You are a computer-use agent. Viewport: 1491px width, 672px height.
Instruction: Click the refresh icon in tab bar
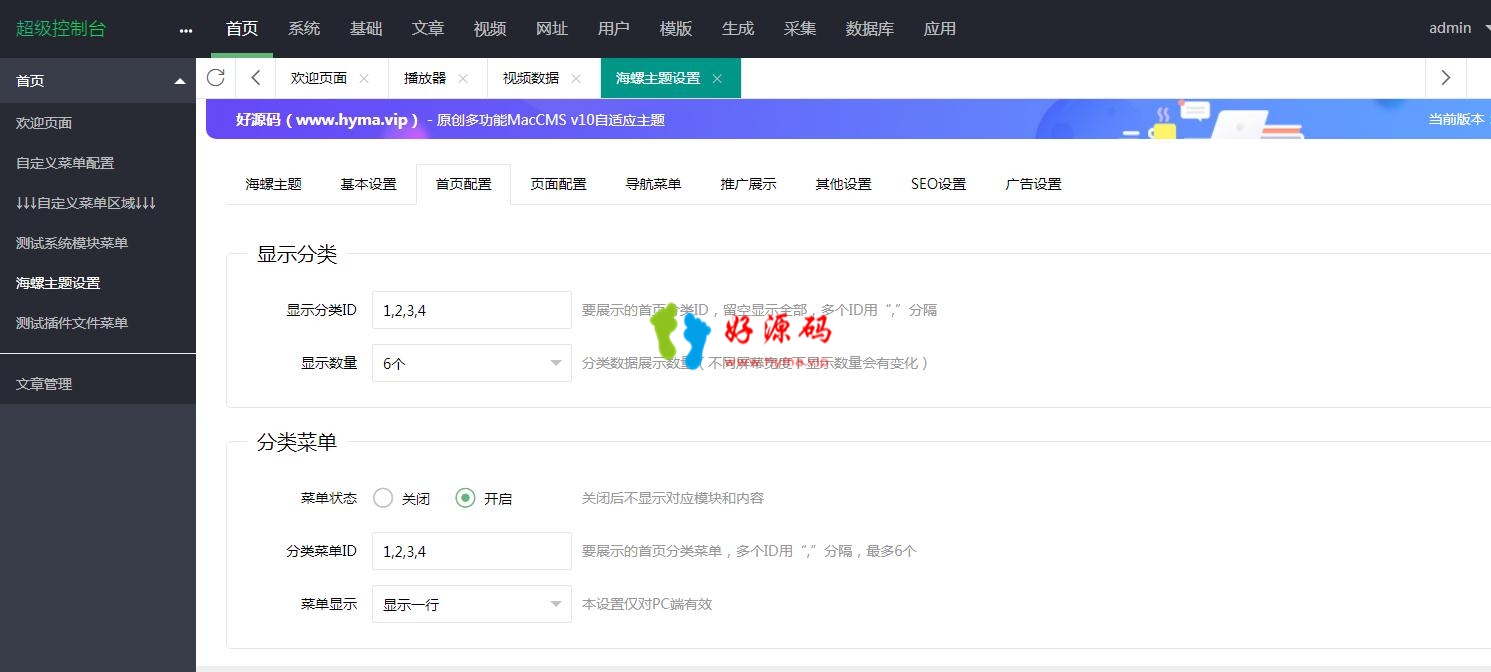tap(215, 78)
